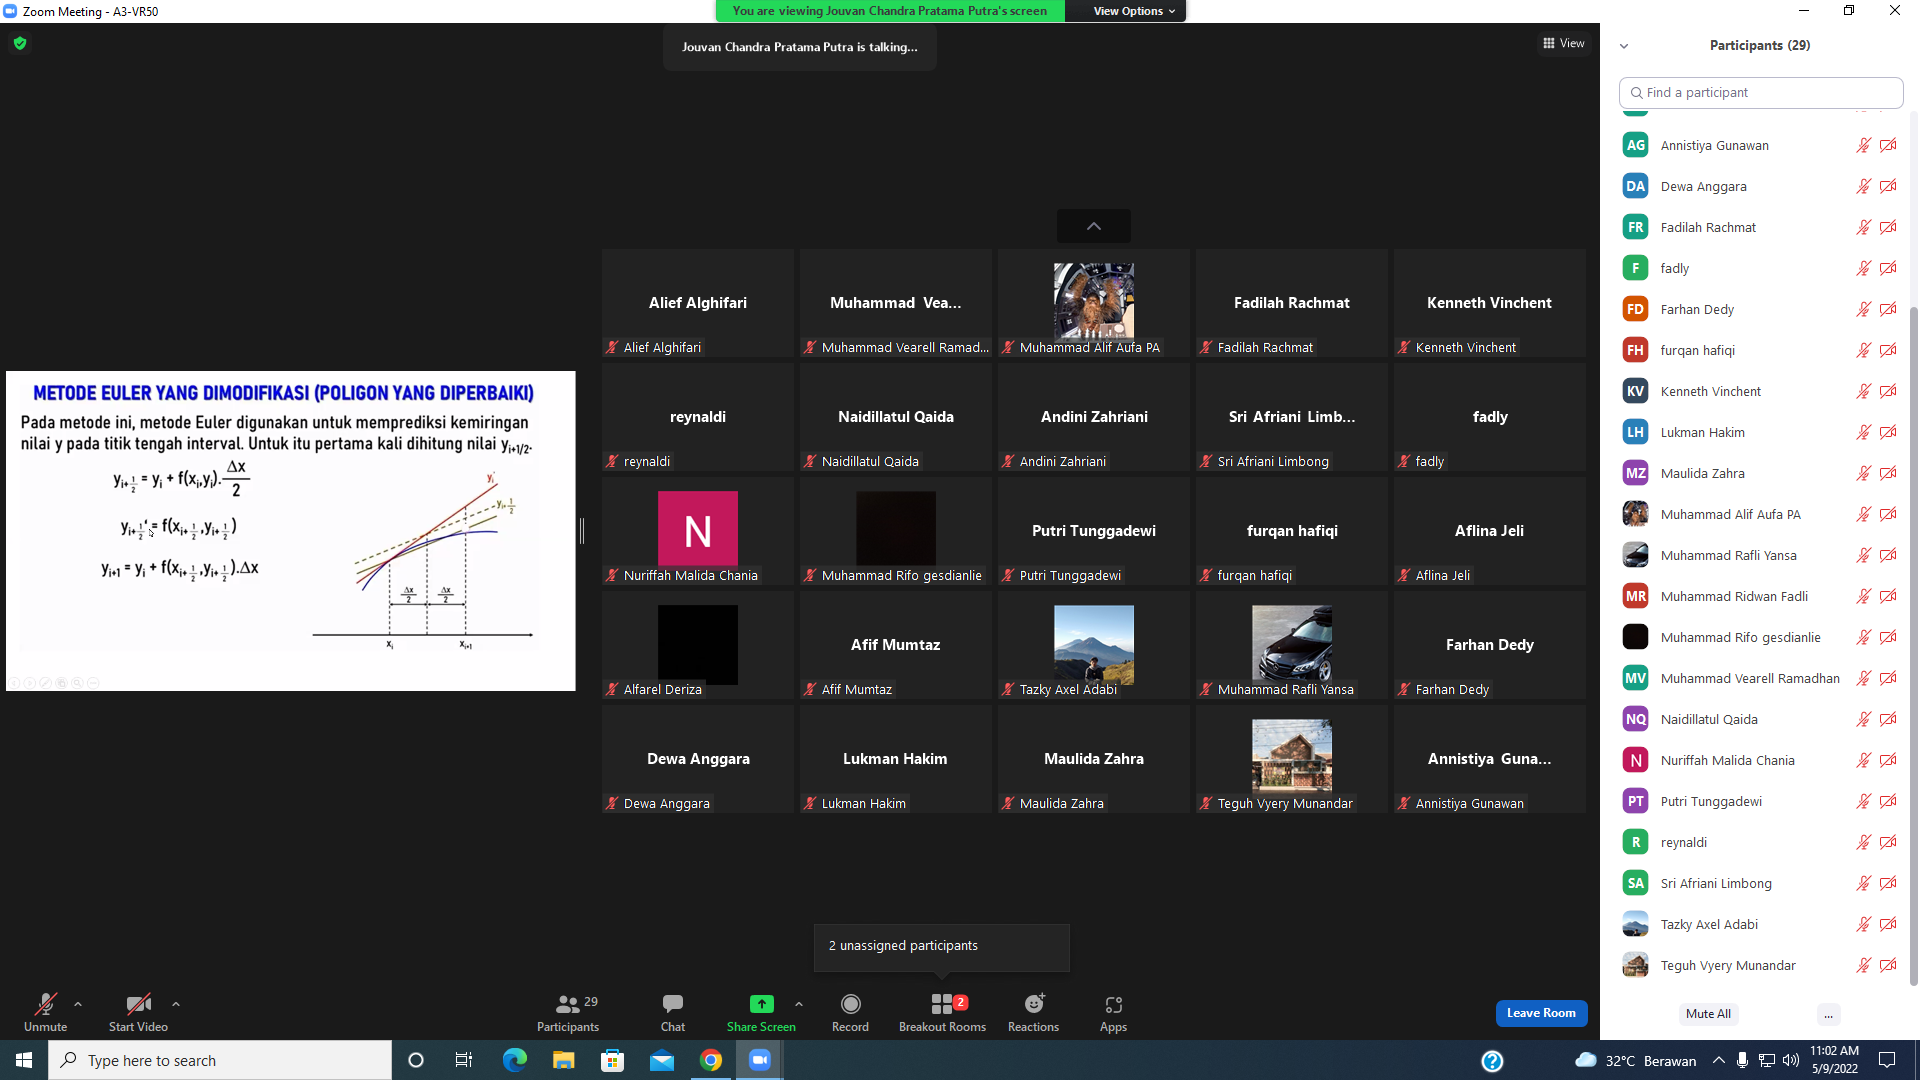Select Tazky Axel Adabi's video tile
The image size is (1920, 1080).
(x=1094, y=645)
